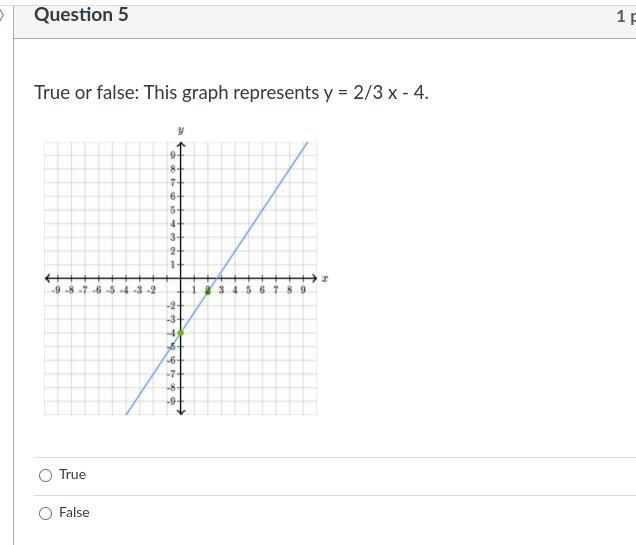Click the question text about y = 2/3 x - 4

[x=231, y=92]
